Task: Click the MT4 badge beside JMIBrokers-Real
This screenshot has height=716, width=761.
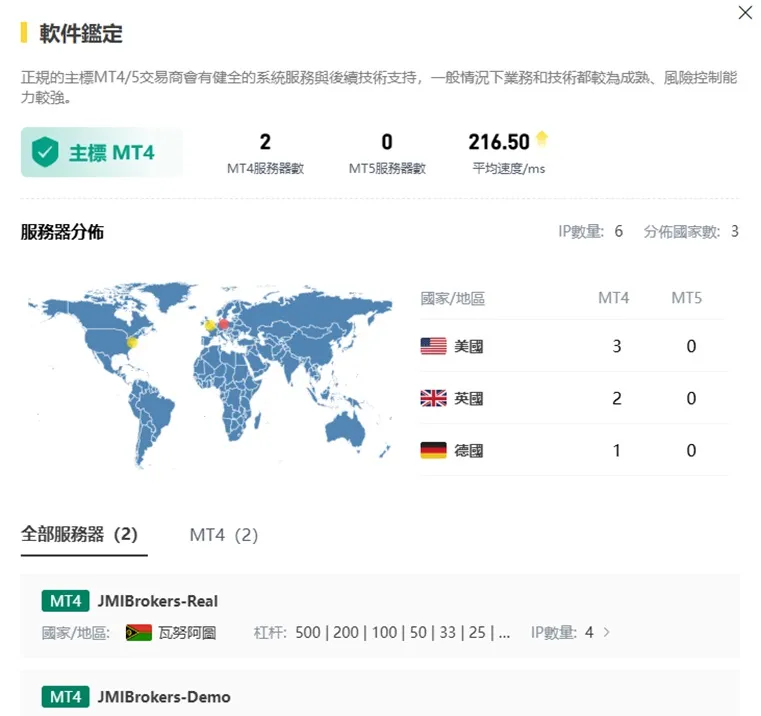Action: pyautogui.click(x=66, y=601)
